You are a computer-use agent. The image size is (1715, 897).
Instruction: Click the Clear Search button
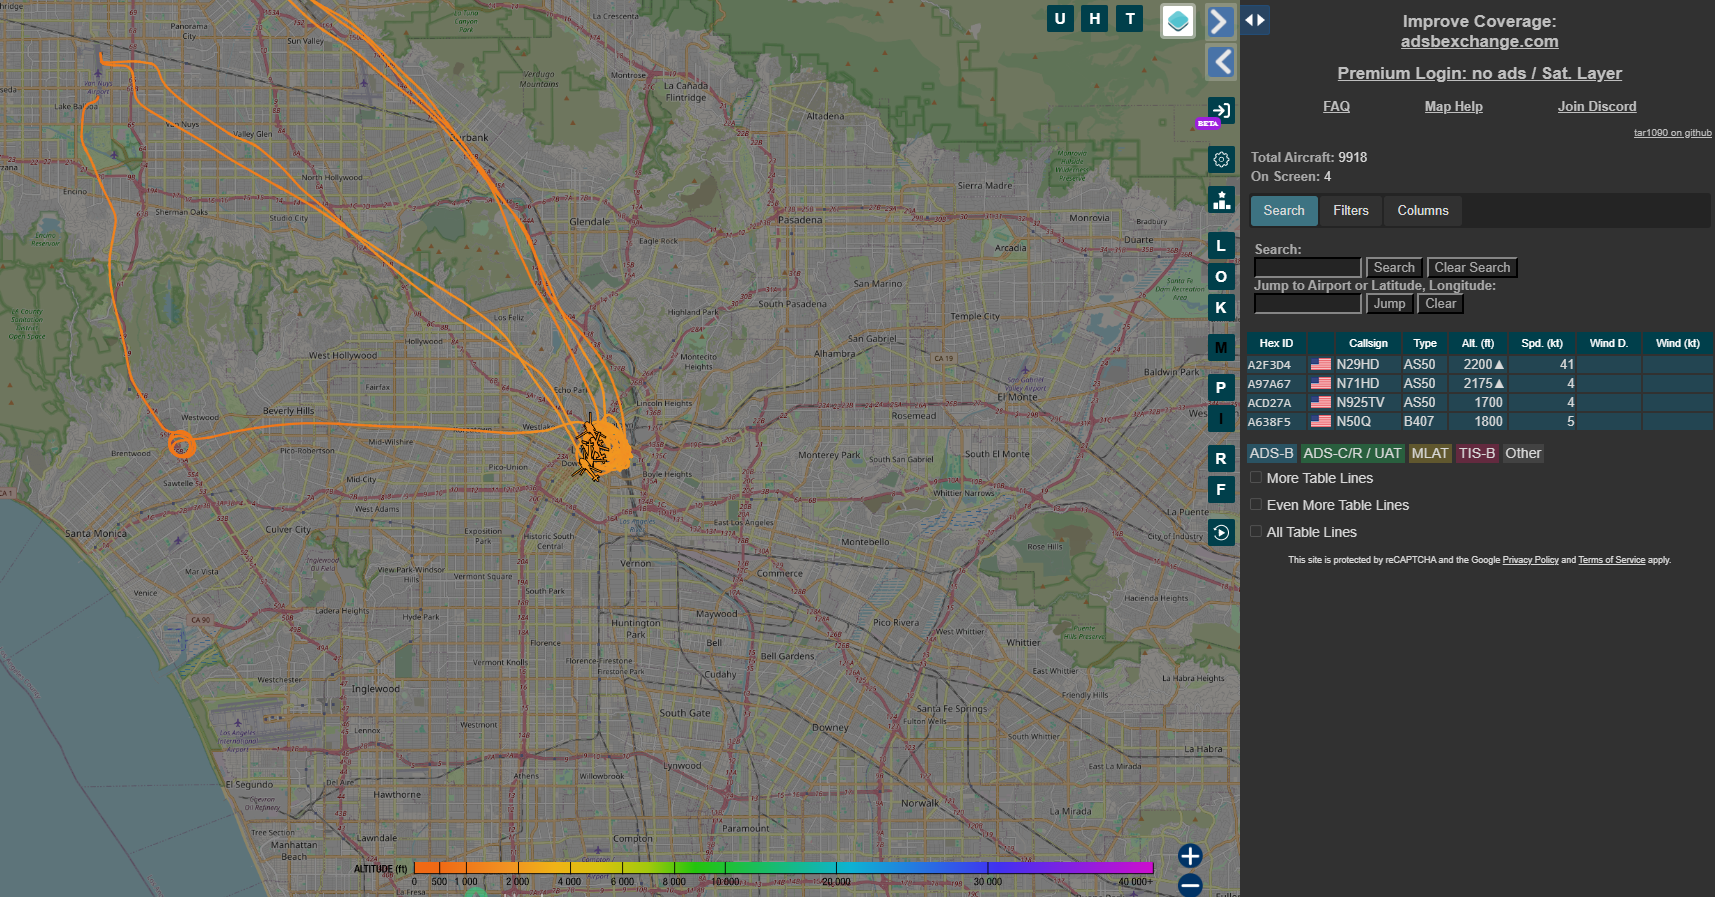coord(1472,268)
